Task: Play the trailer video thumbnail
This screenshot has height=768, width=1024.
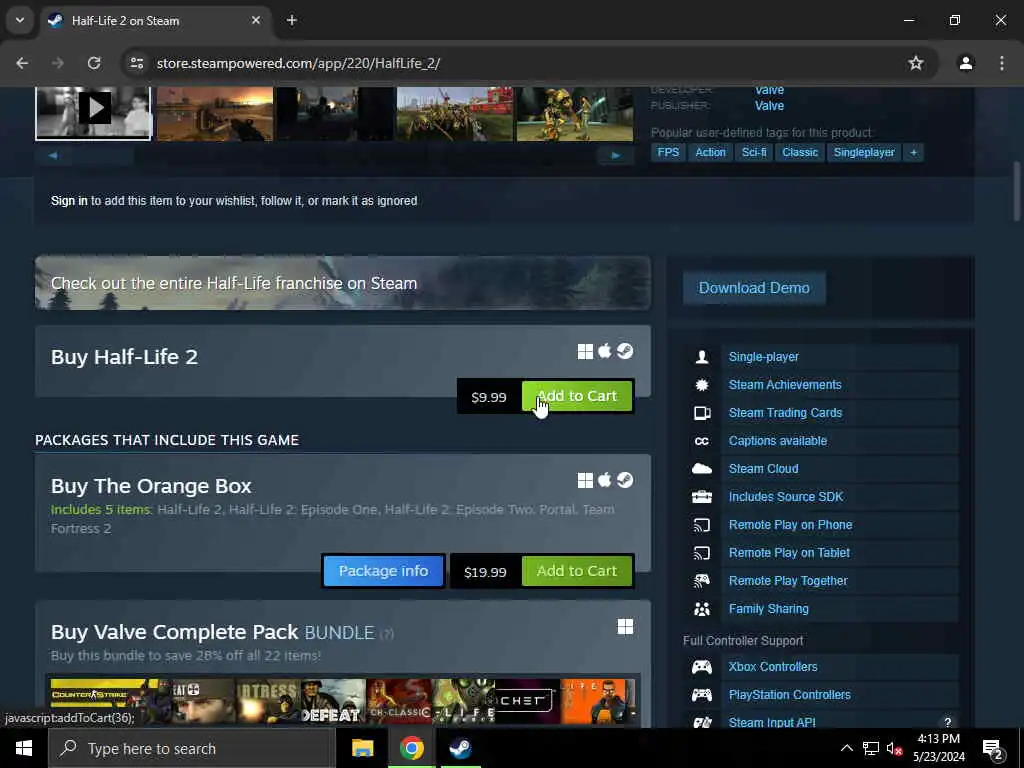Action: [x=93, y=113]
